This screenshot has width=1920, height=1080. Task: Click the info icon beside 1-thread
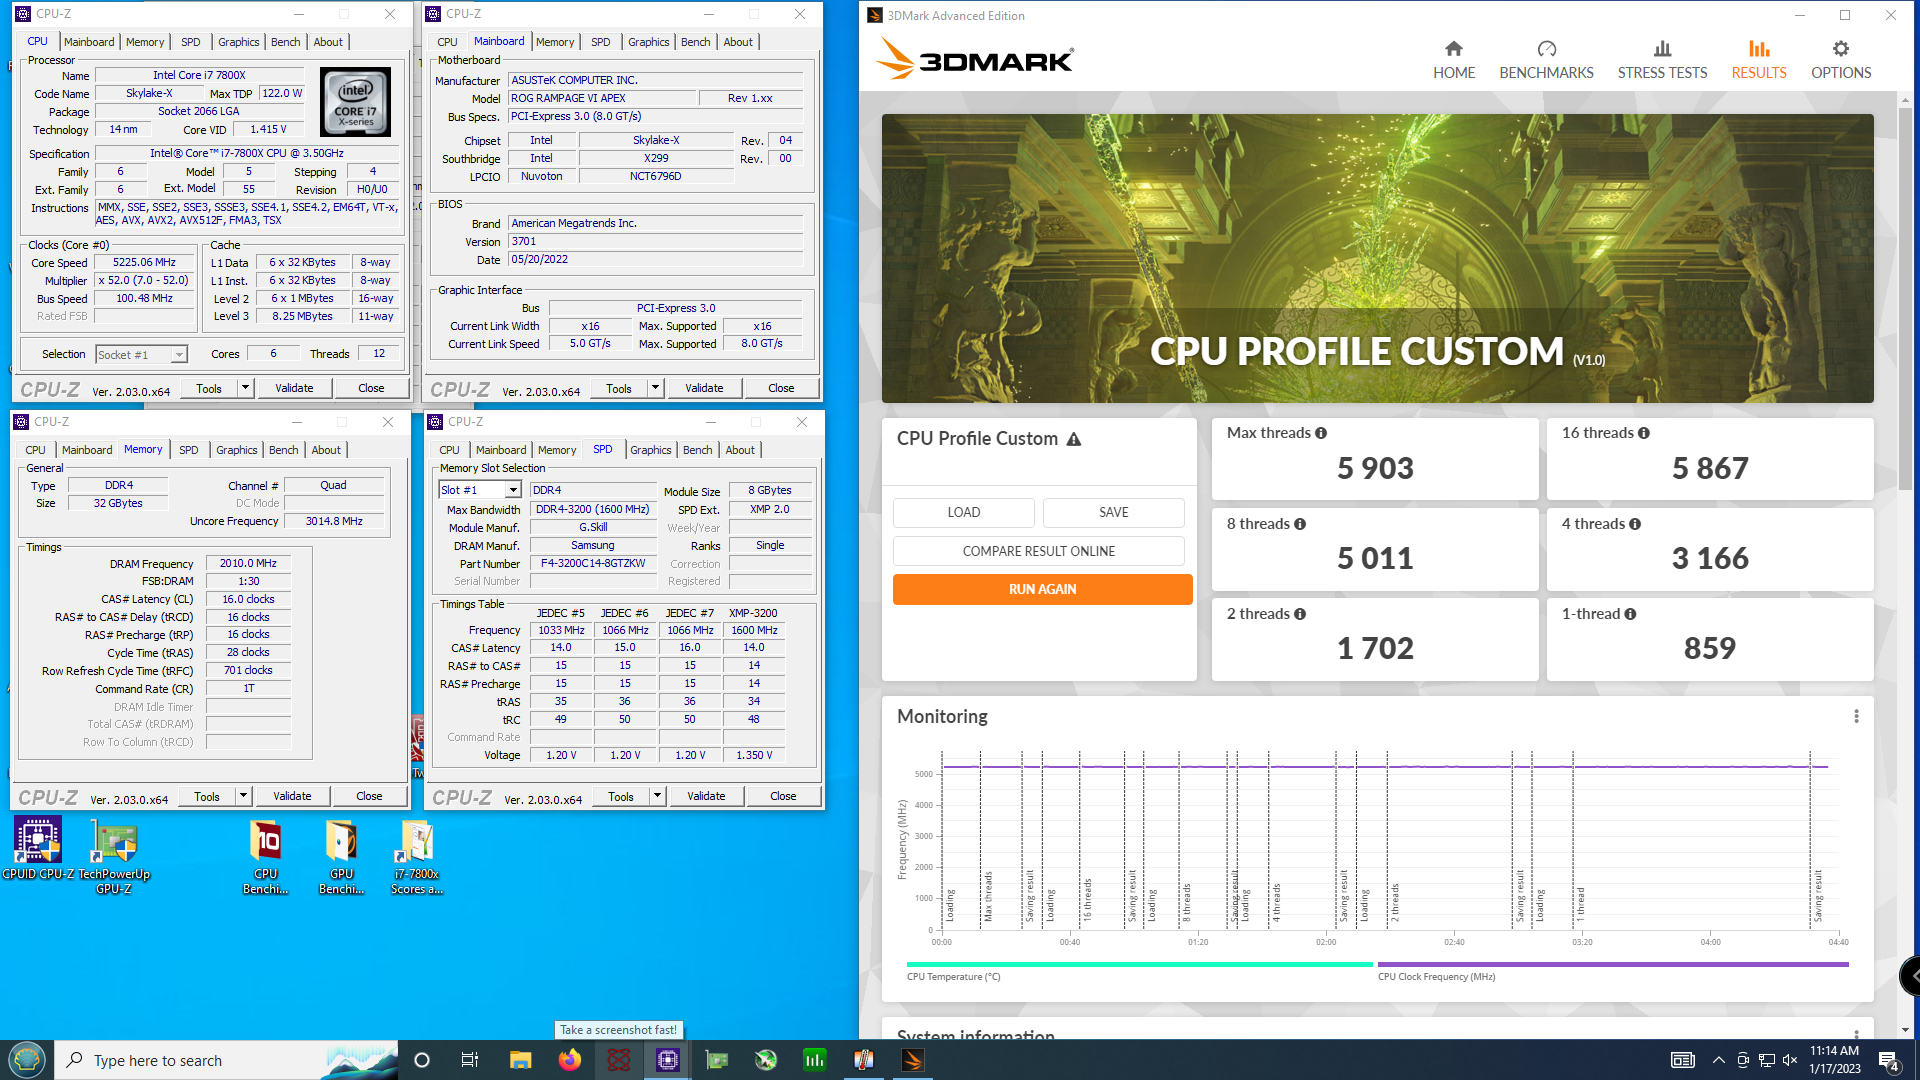click(1630, 614)
